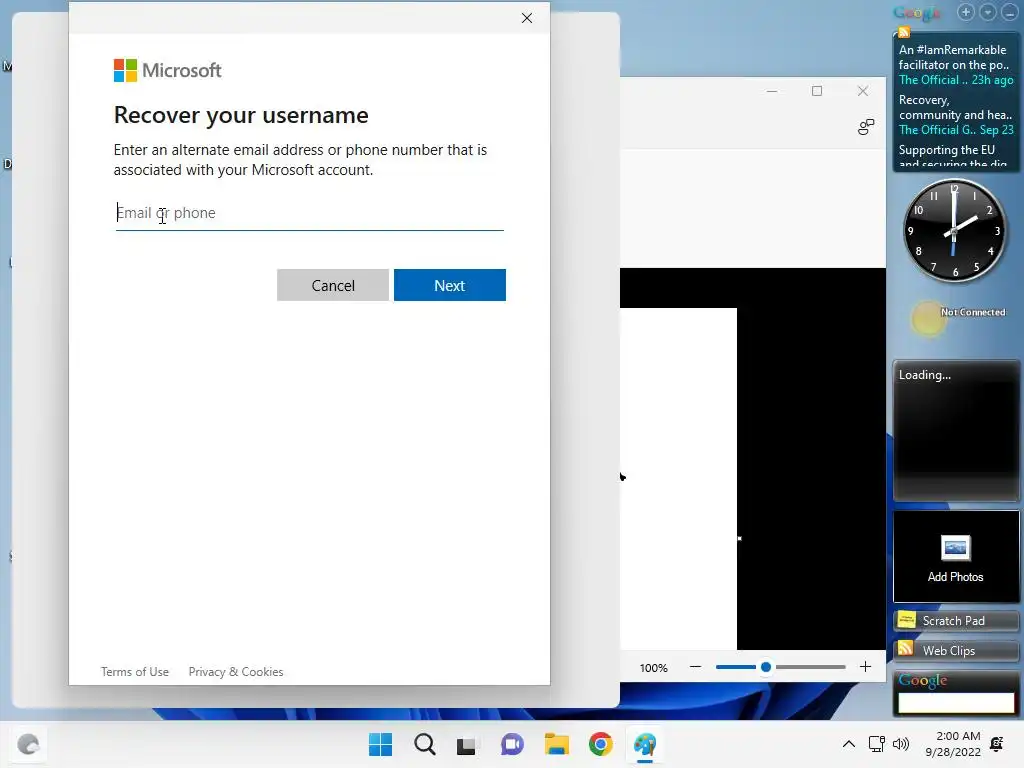Maximize the background Paint window
Image resolution: width=1024 pixels, height=768 pixels.
(x=817, y=91)
